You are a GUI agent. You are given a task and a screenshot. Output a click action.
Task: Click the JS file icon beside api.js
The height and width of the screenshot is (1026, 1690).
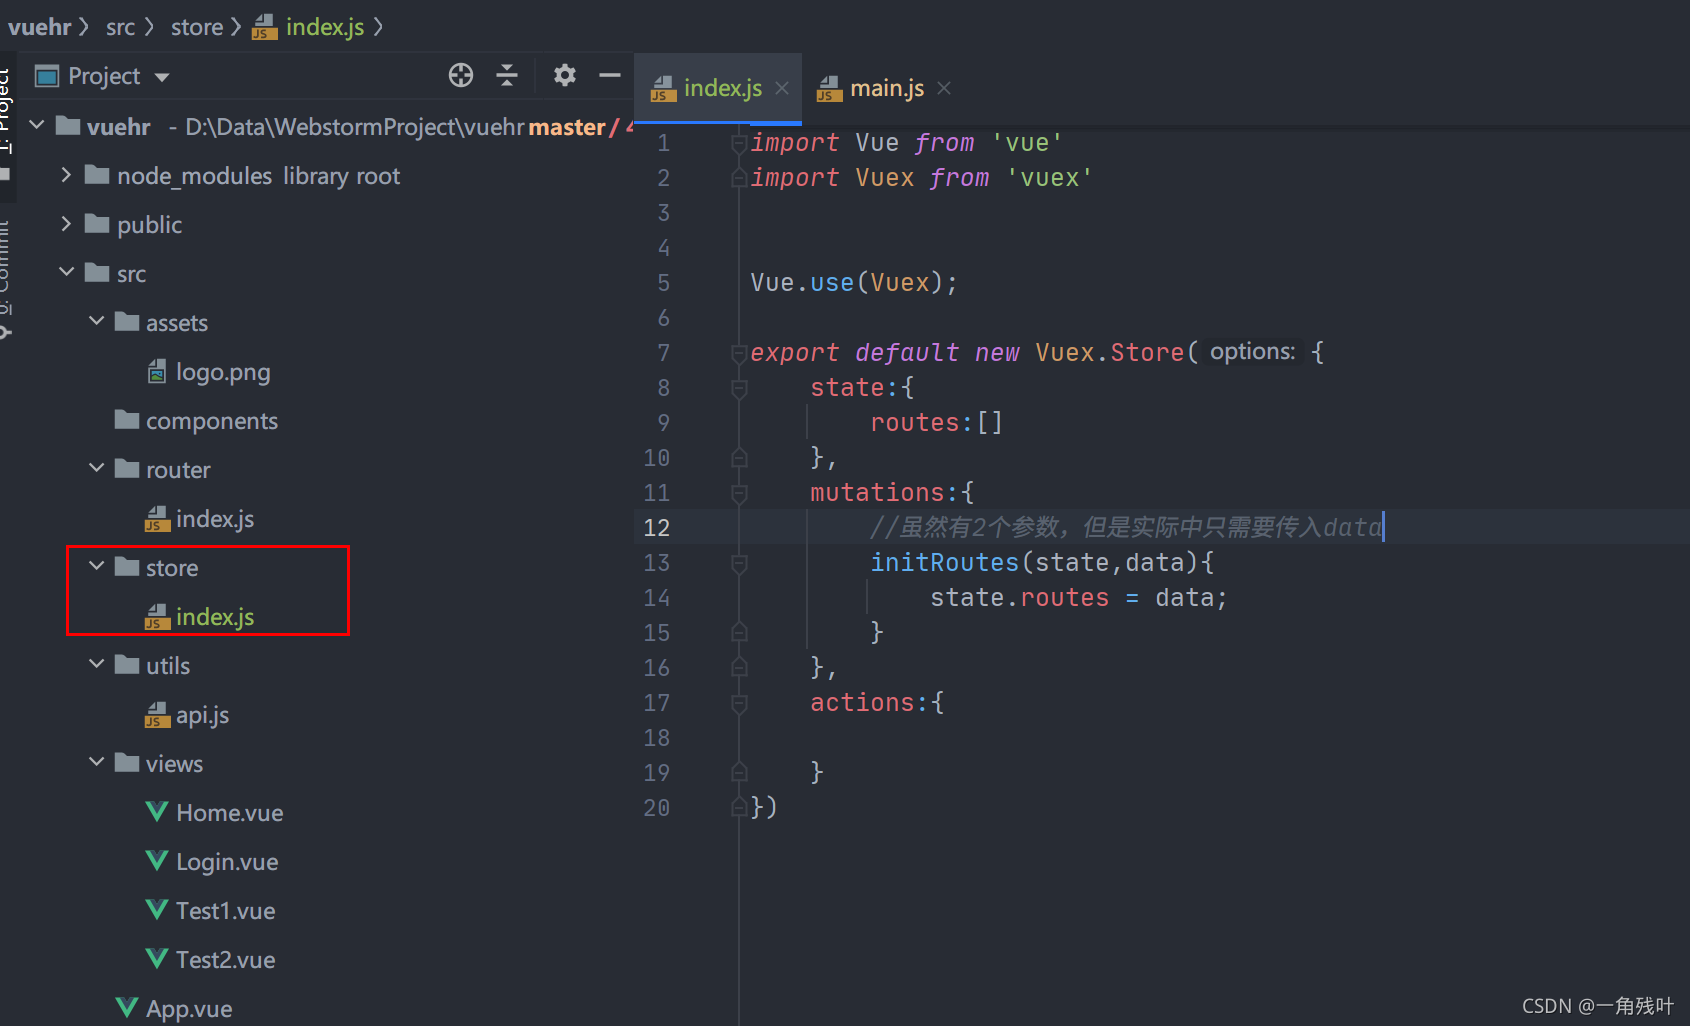157,715
